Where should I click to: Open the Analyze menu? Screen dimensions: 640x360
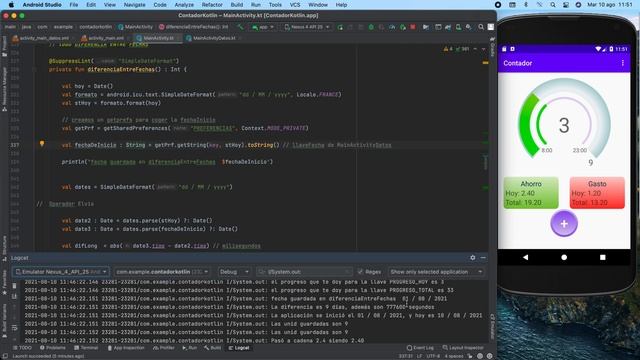[x=184, y=5]
